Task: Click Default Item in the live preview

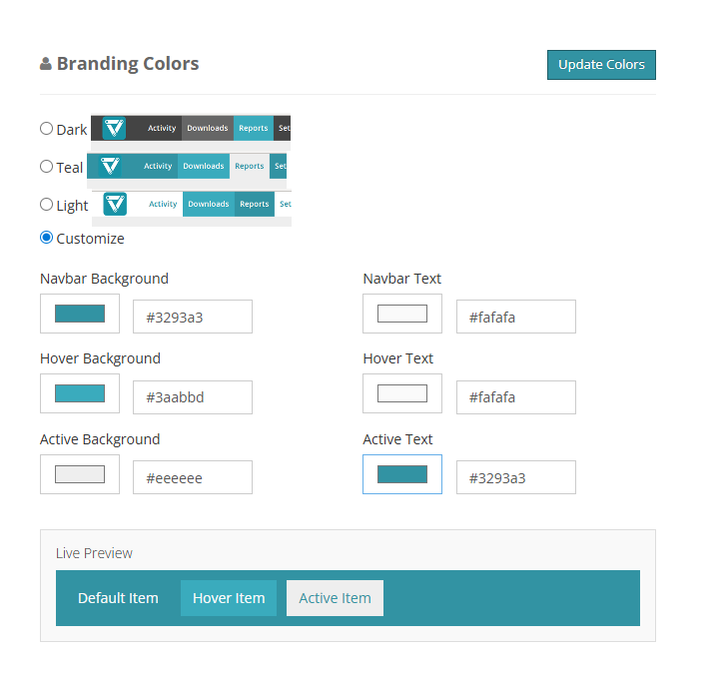Action: tap(118, 598)
